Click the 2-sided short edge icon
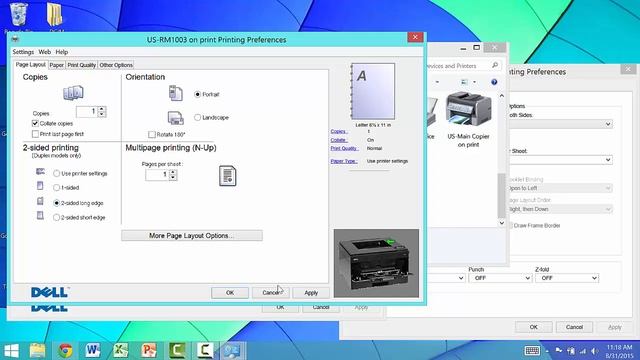This screenshot has width=640, height=360. point(40,216)
